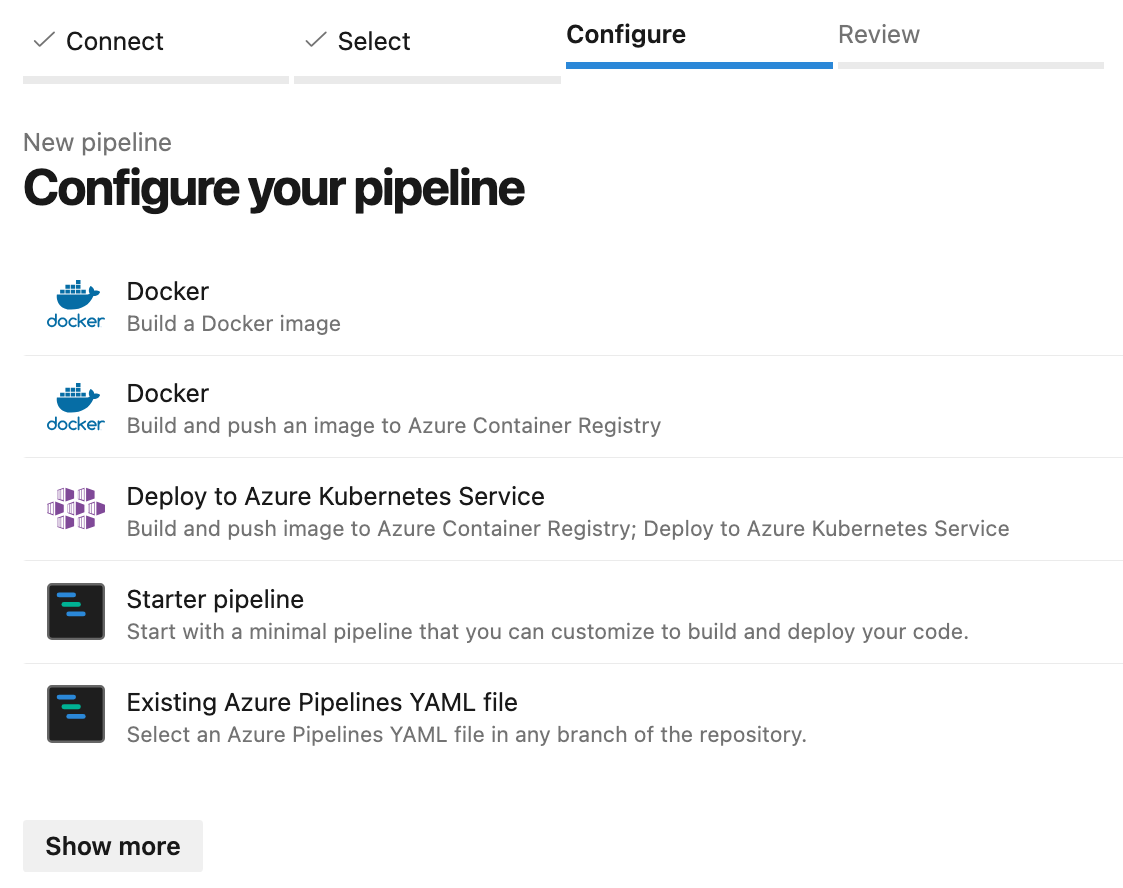Click 'Start with a minimal pipeline' description
1123x888 pixels.
click(x=548, y=632)
